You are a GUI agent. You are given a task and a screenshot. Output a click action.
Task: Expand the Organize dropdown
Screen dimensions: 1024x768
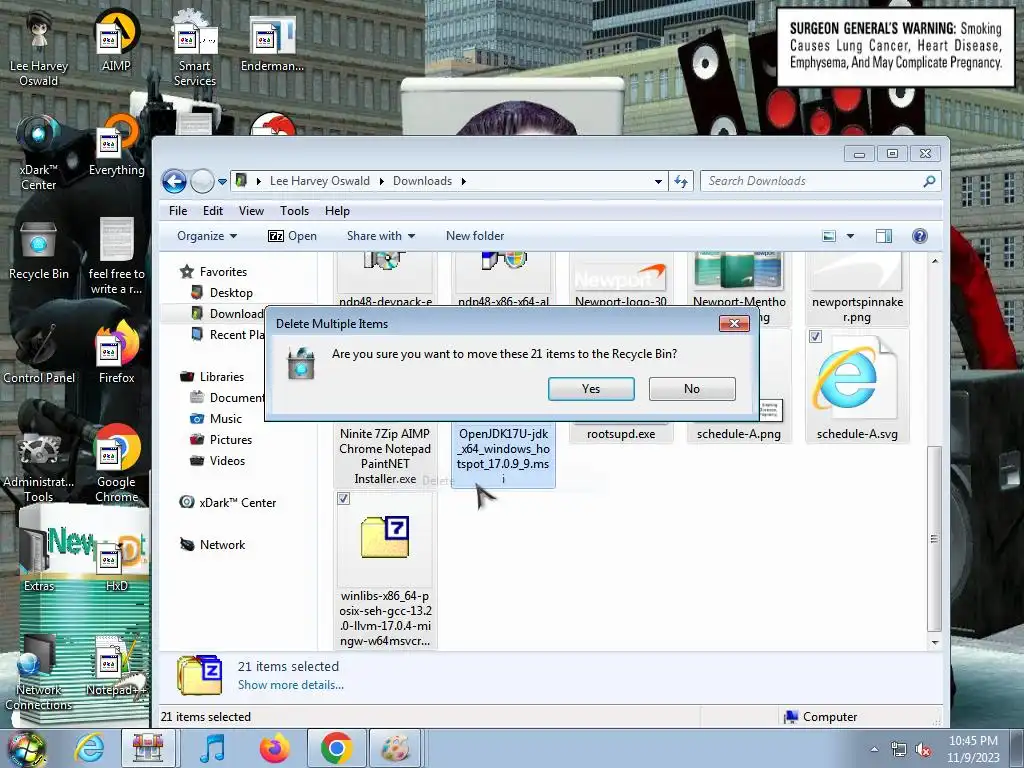(206, 236)
